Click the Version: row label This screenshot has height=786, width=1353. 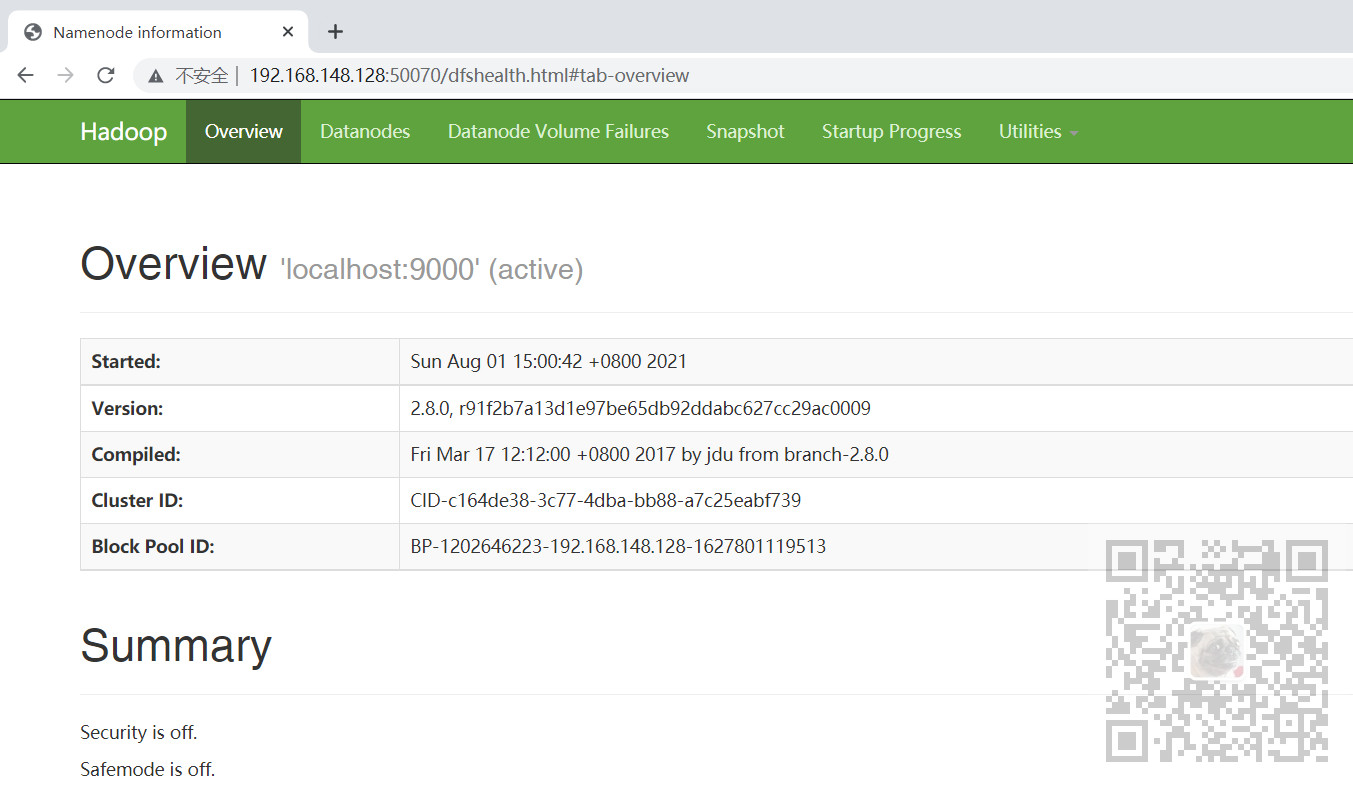(x=127, y=408)
